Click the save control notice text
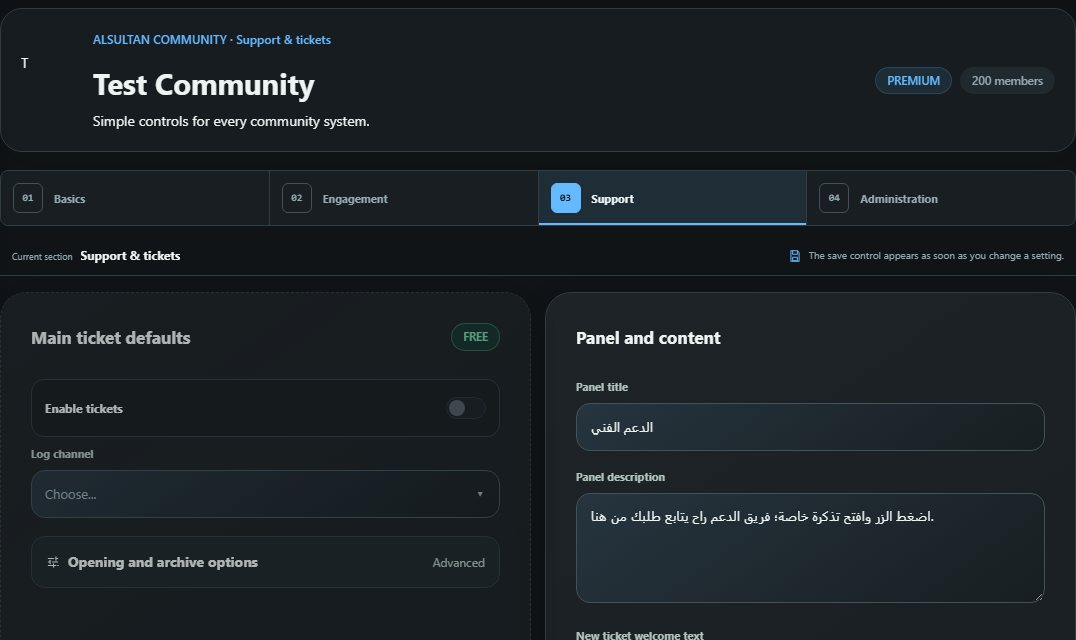 pos(936,256)
